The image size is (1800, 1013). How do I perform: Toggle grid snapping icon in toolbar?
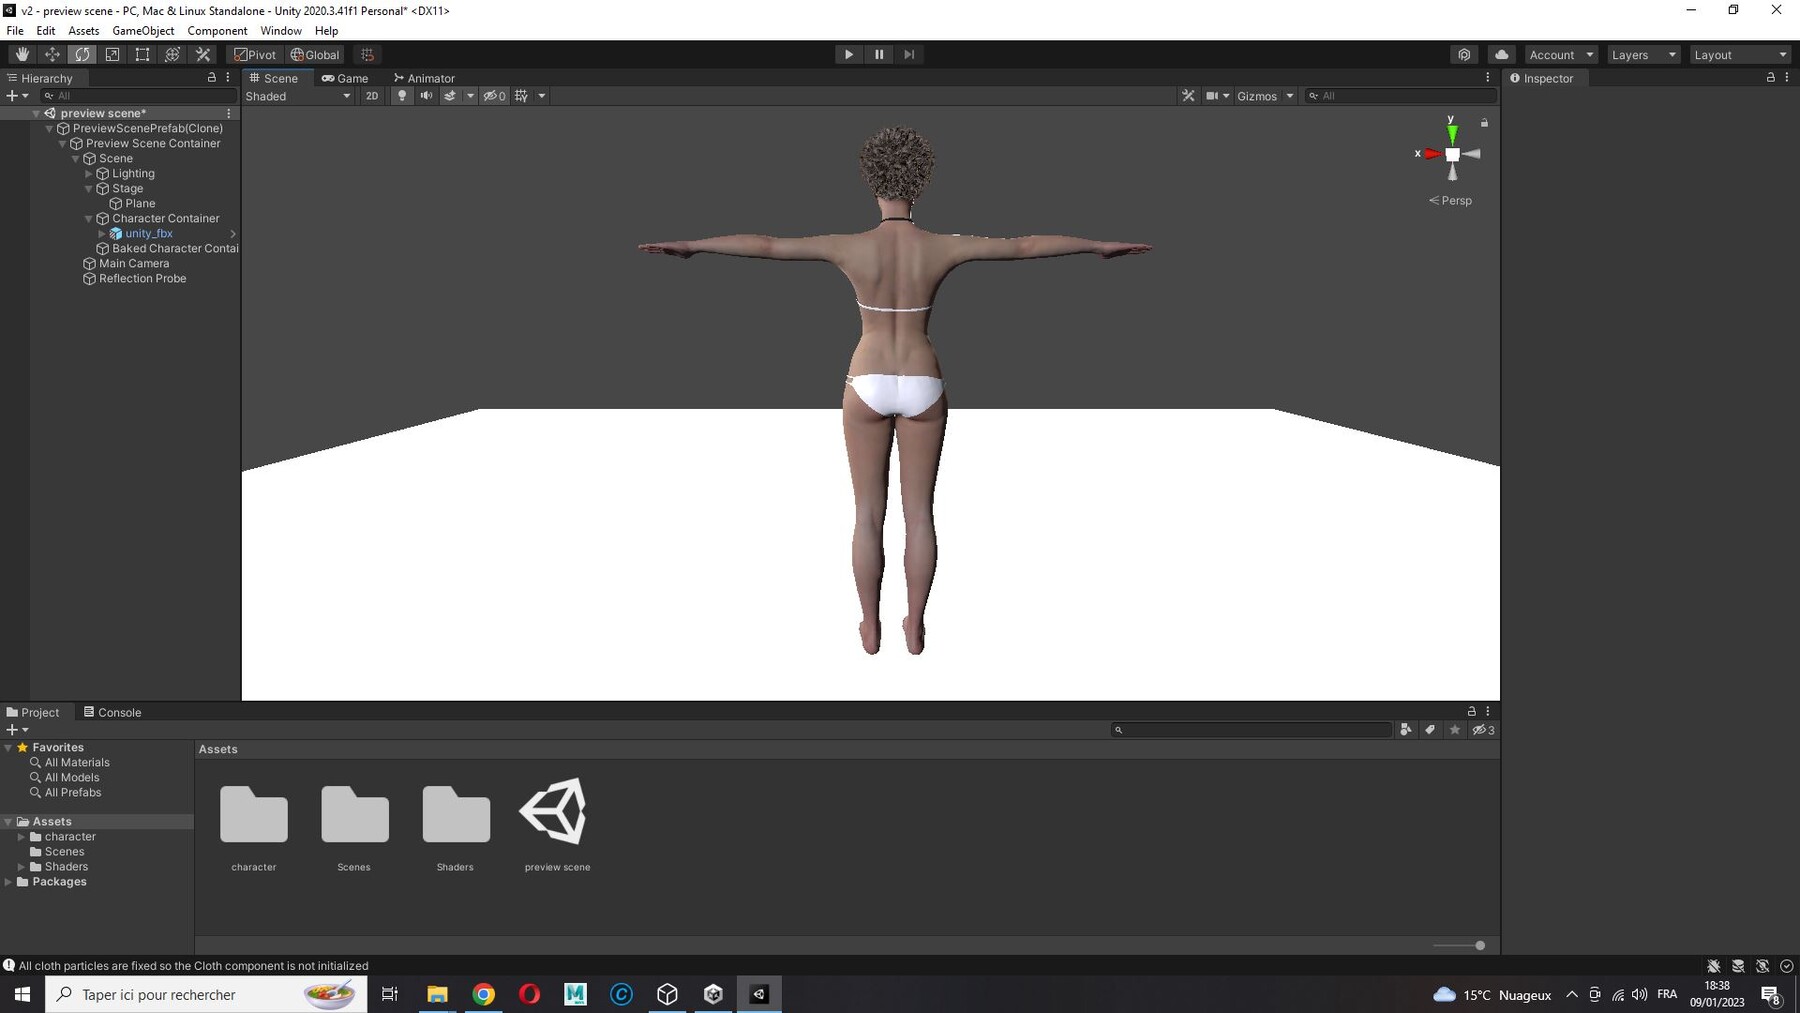[x=367, y=55]
